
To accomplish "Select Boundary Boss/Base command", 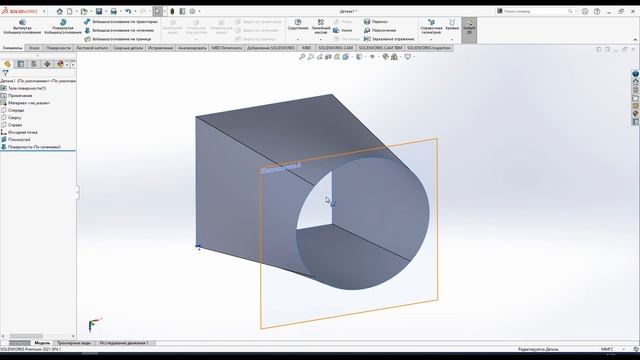I will tap(118, 39).
